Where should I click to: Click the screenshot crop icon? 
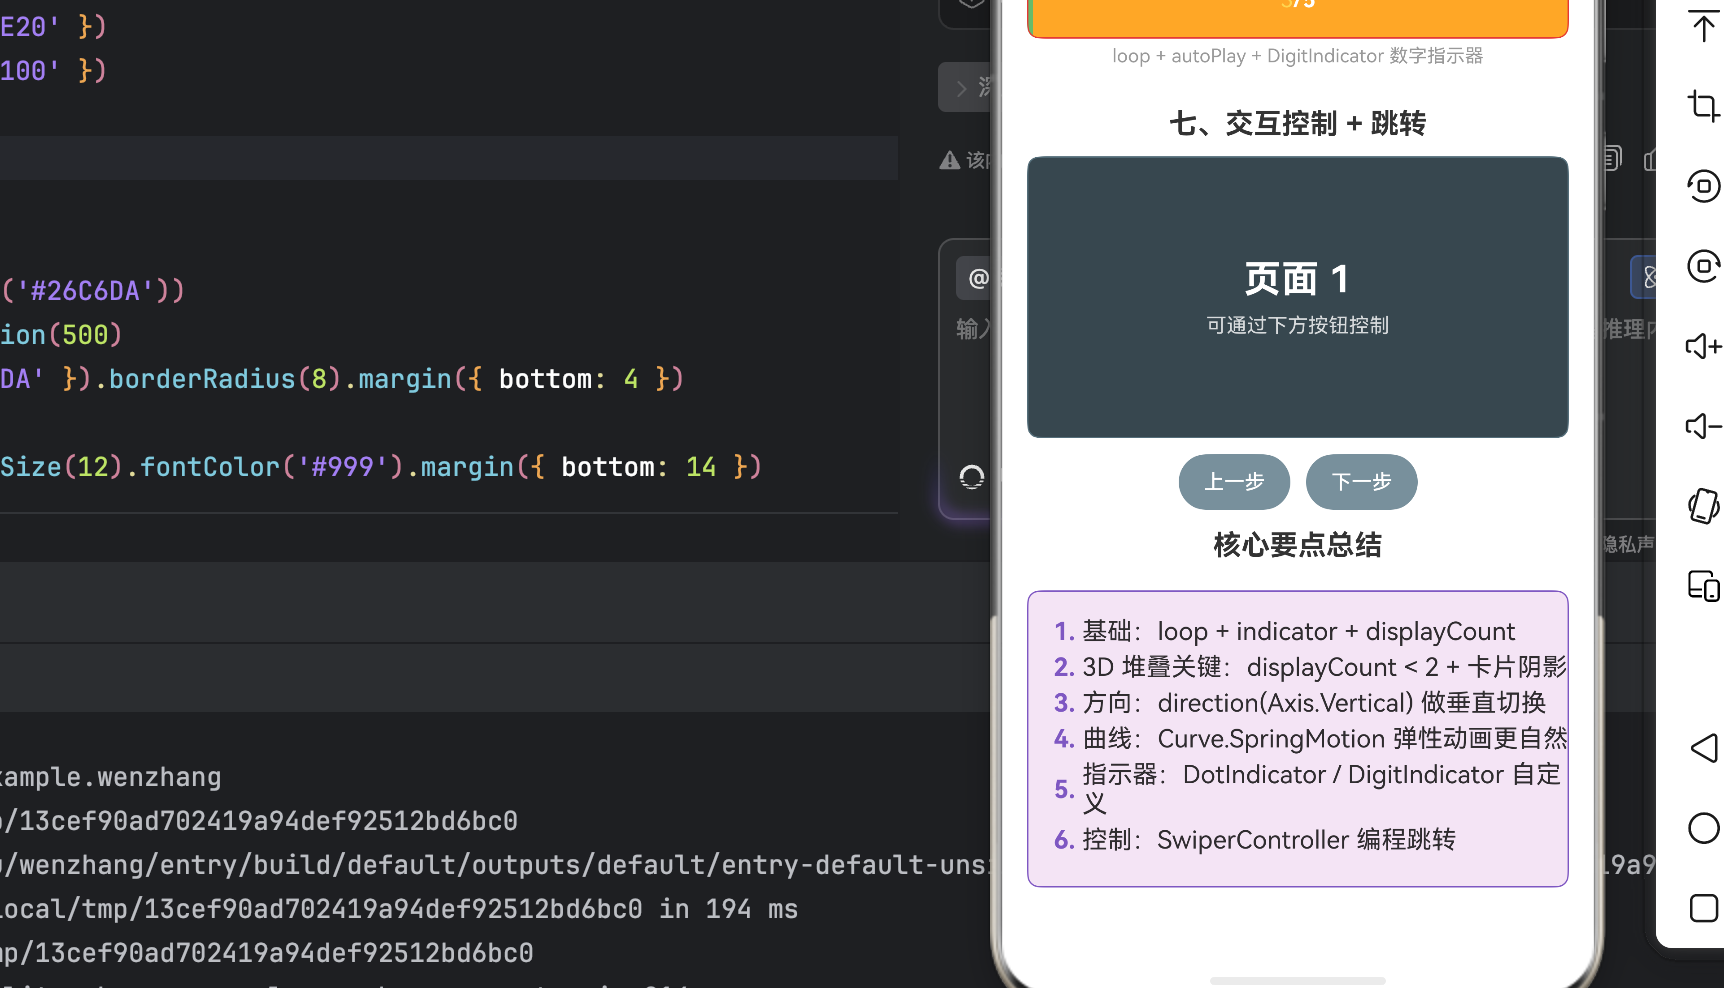click(x=1704, y=105)
